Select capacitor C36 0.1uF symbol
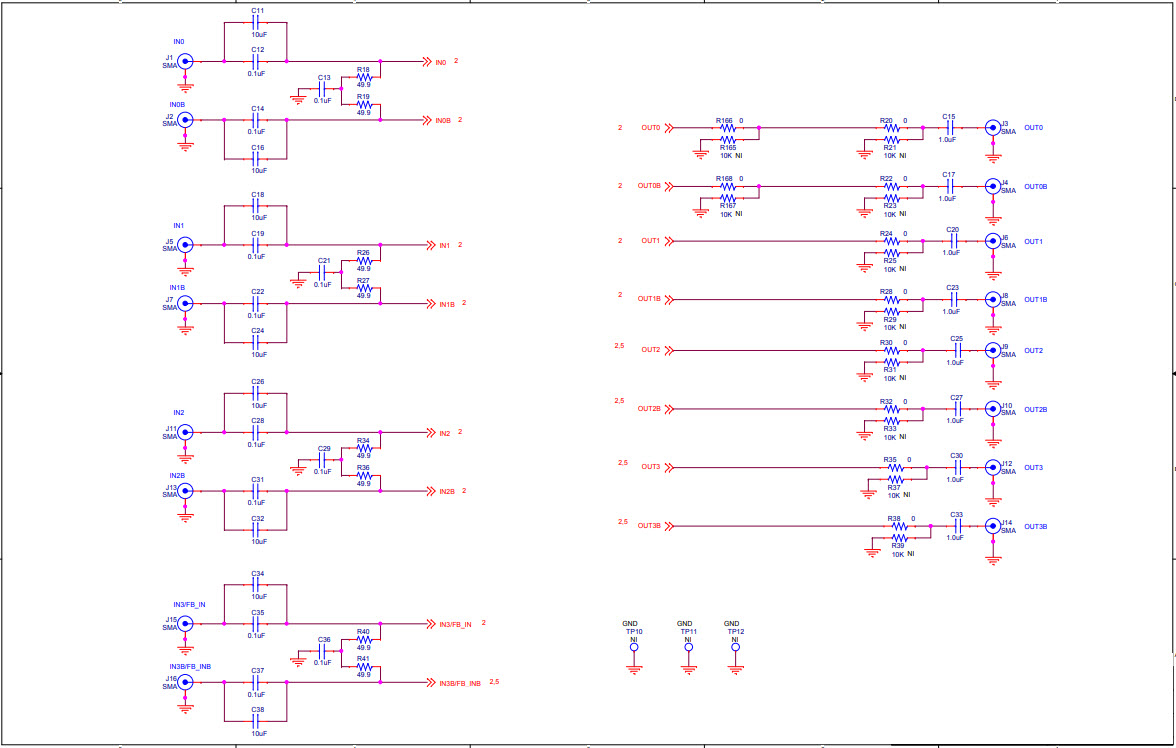Image resolution: width=1176 pixels, height=748 pixels. [323, 651]
